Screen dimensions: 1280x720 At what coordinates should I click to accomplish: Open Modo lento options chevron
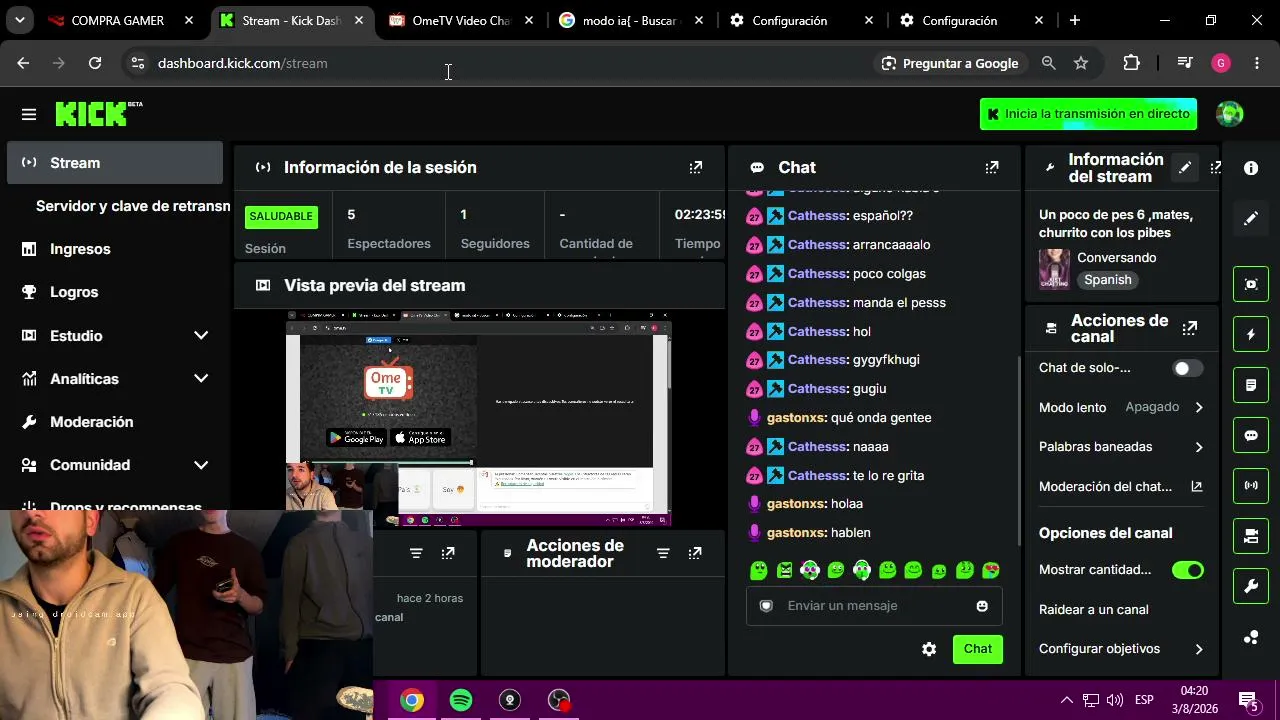click(1199, 408)
